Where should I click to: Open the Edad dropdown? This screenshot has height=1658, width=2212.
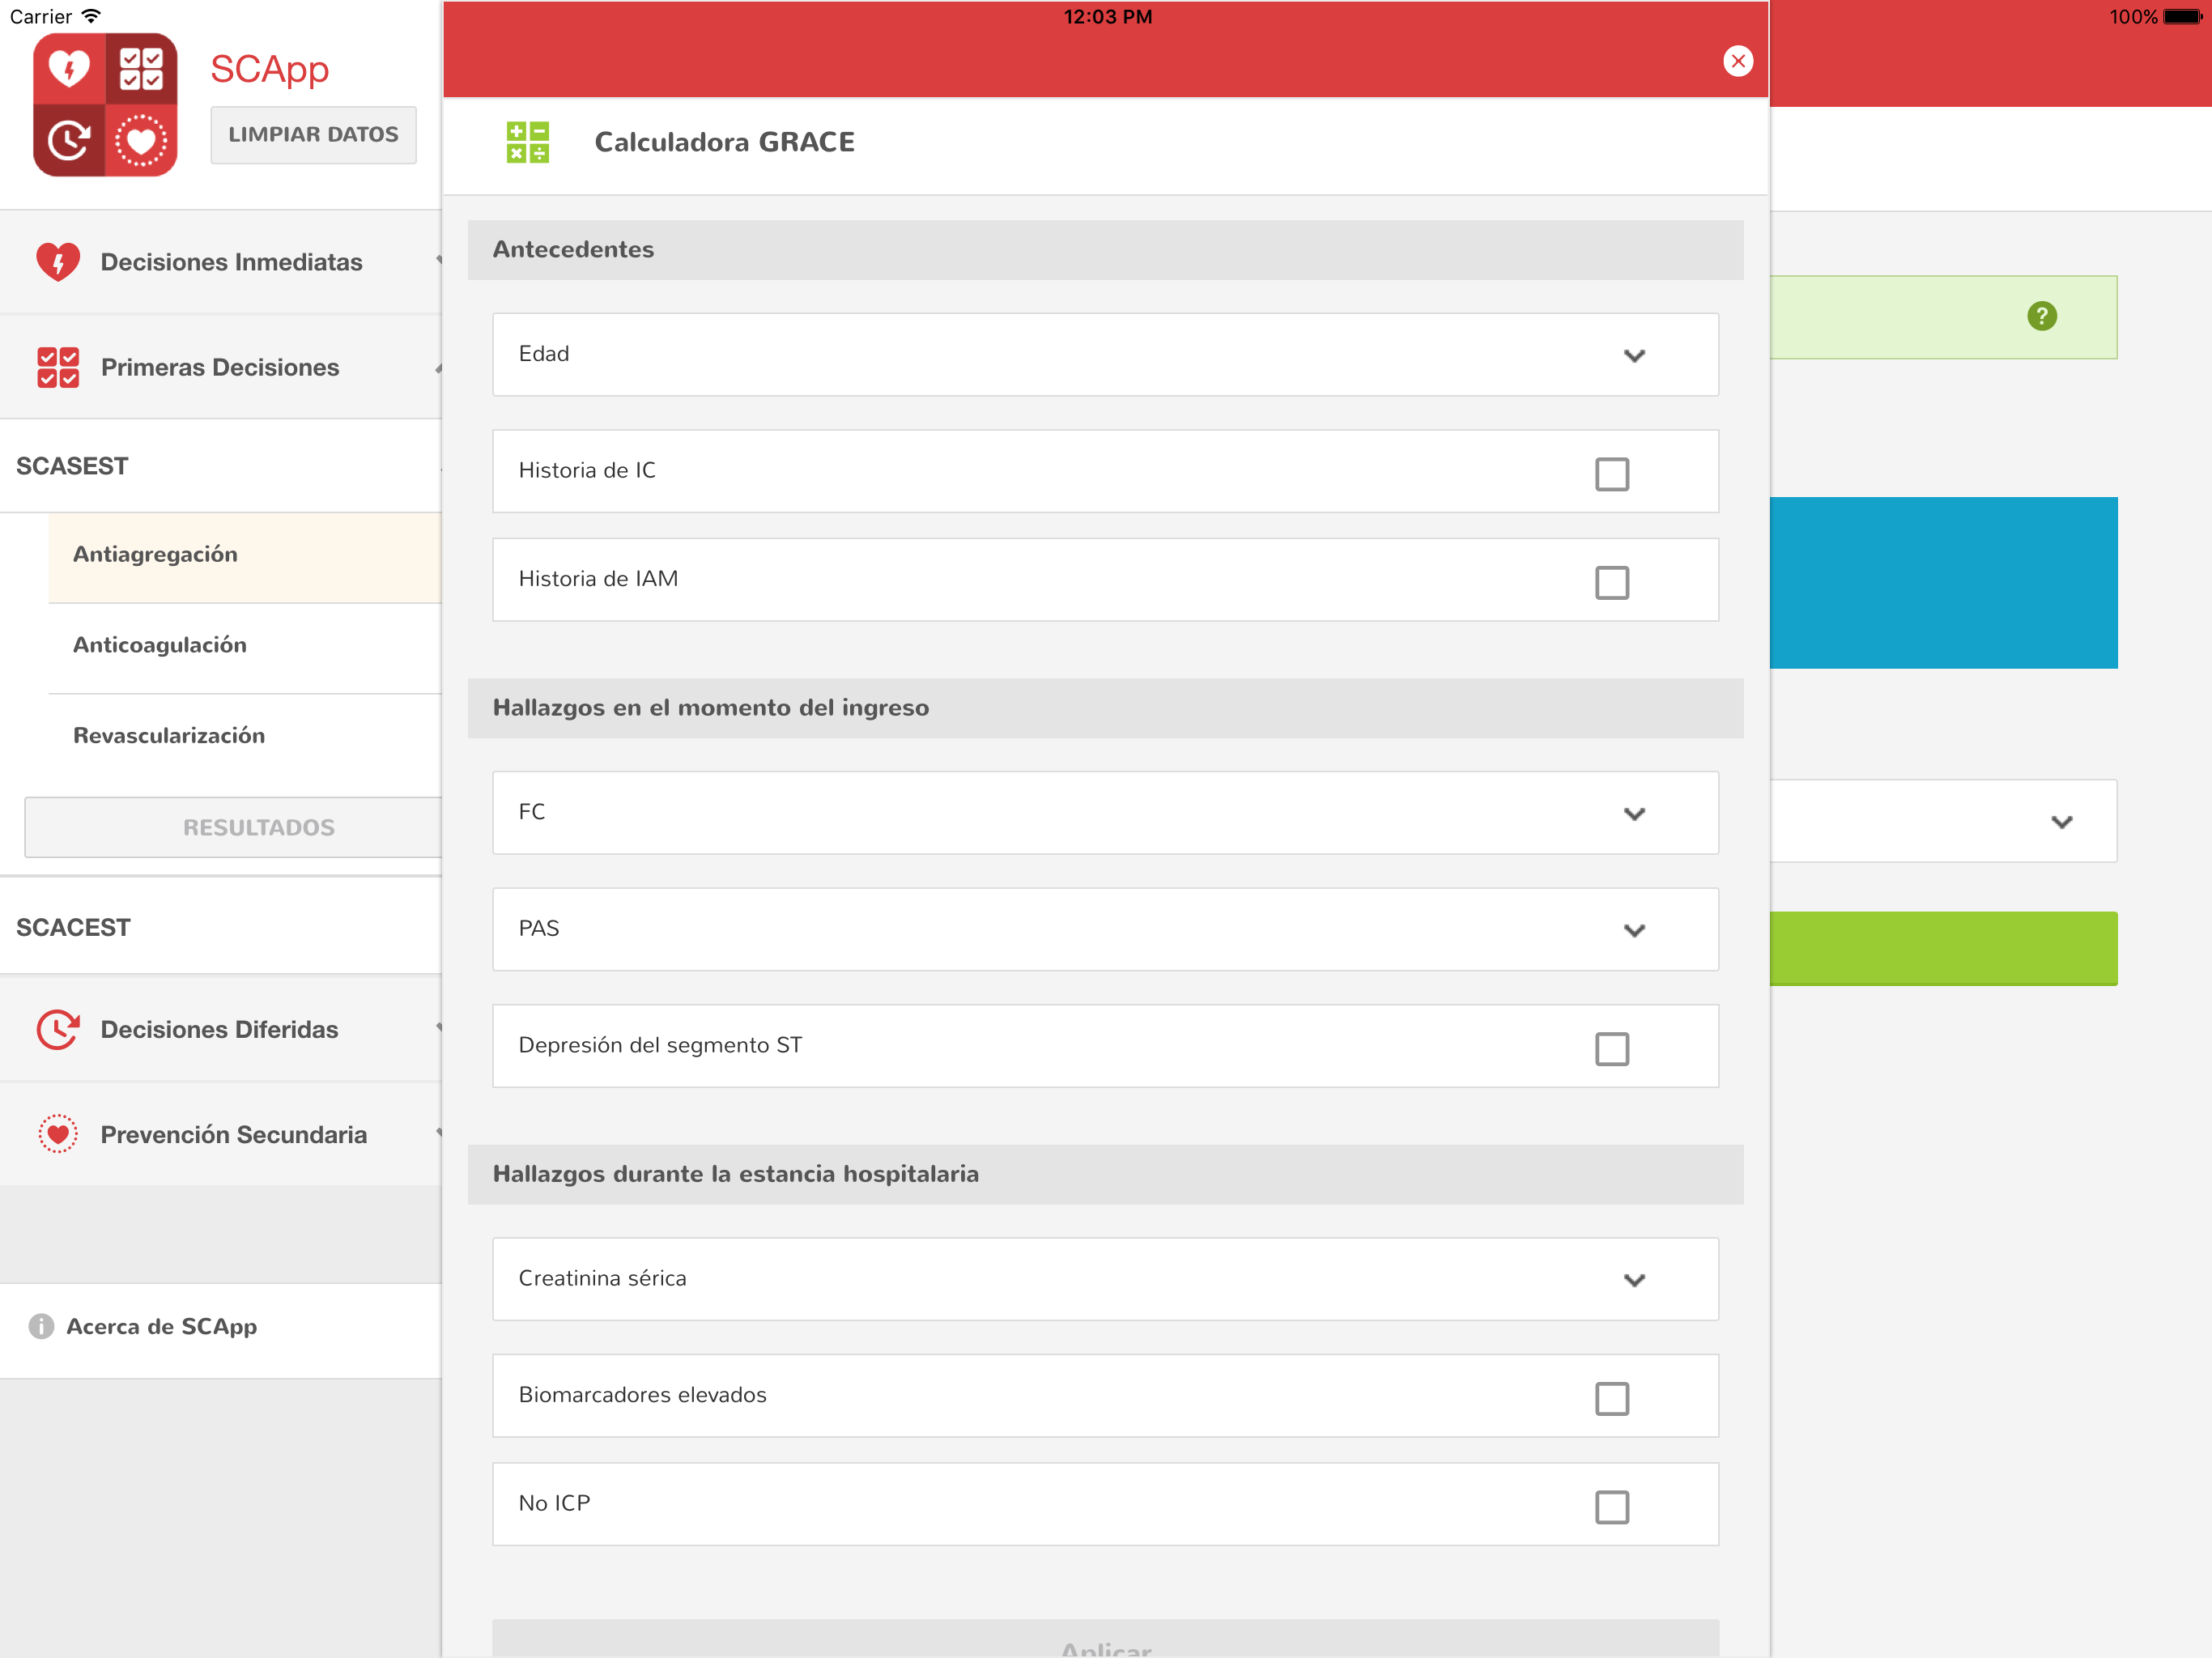pos(1105,355)
